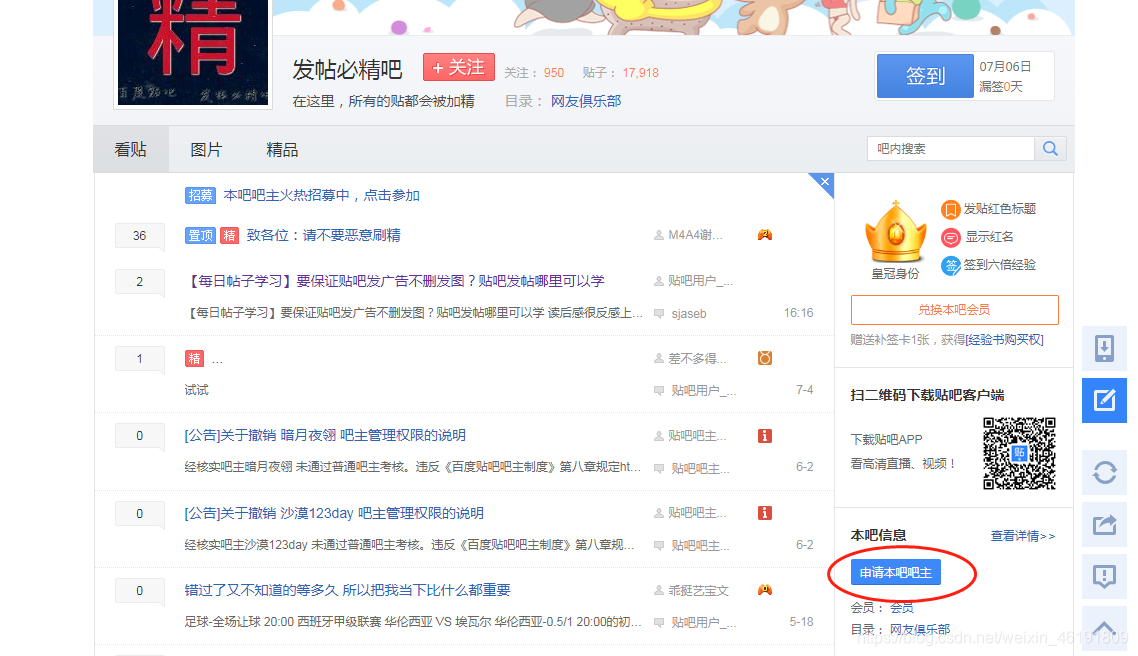Click the back-to-top arrow icon
The width and height of the screenshot is (1138, 656).
pos(1104,628)
